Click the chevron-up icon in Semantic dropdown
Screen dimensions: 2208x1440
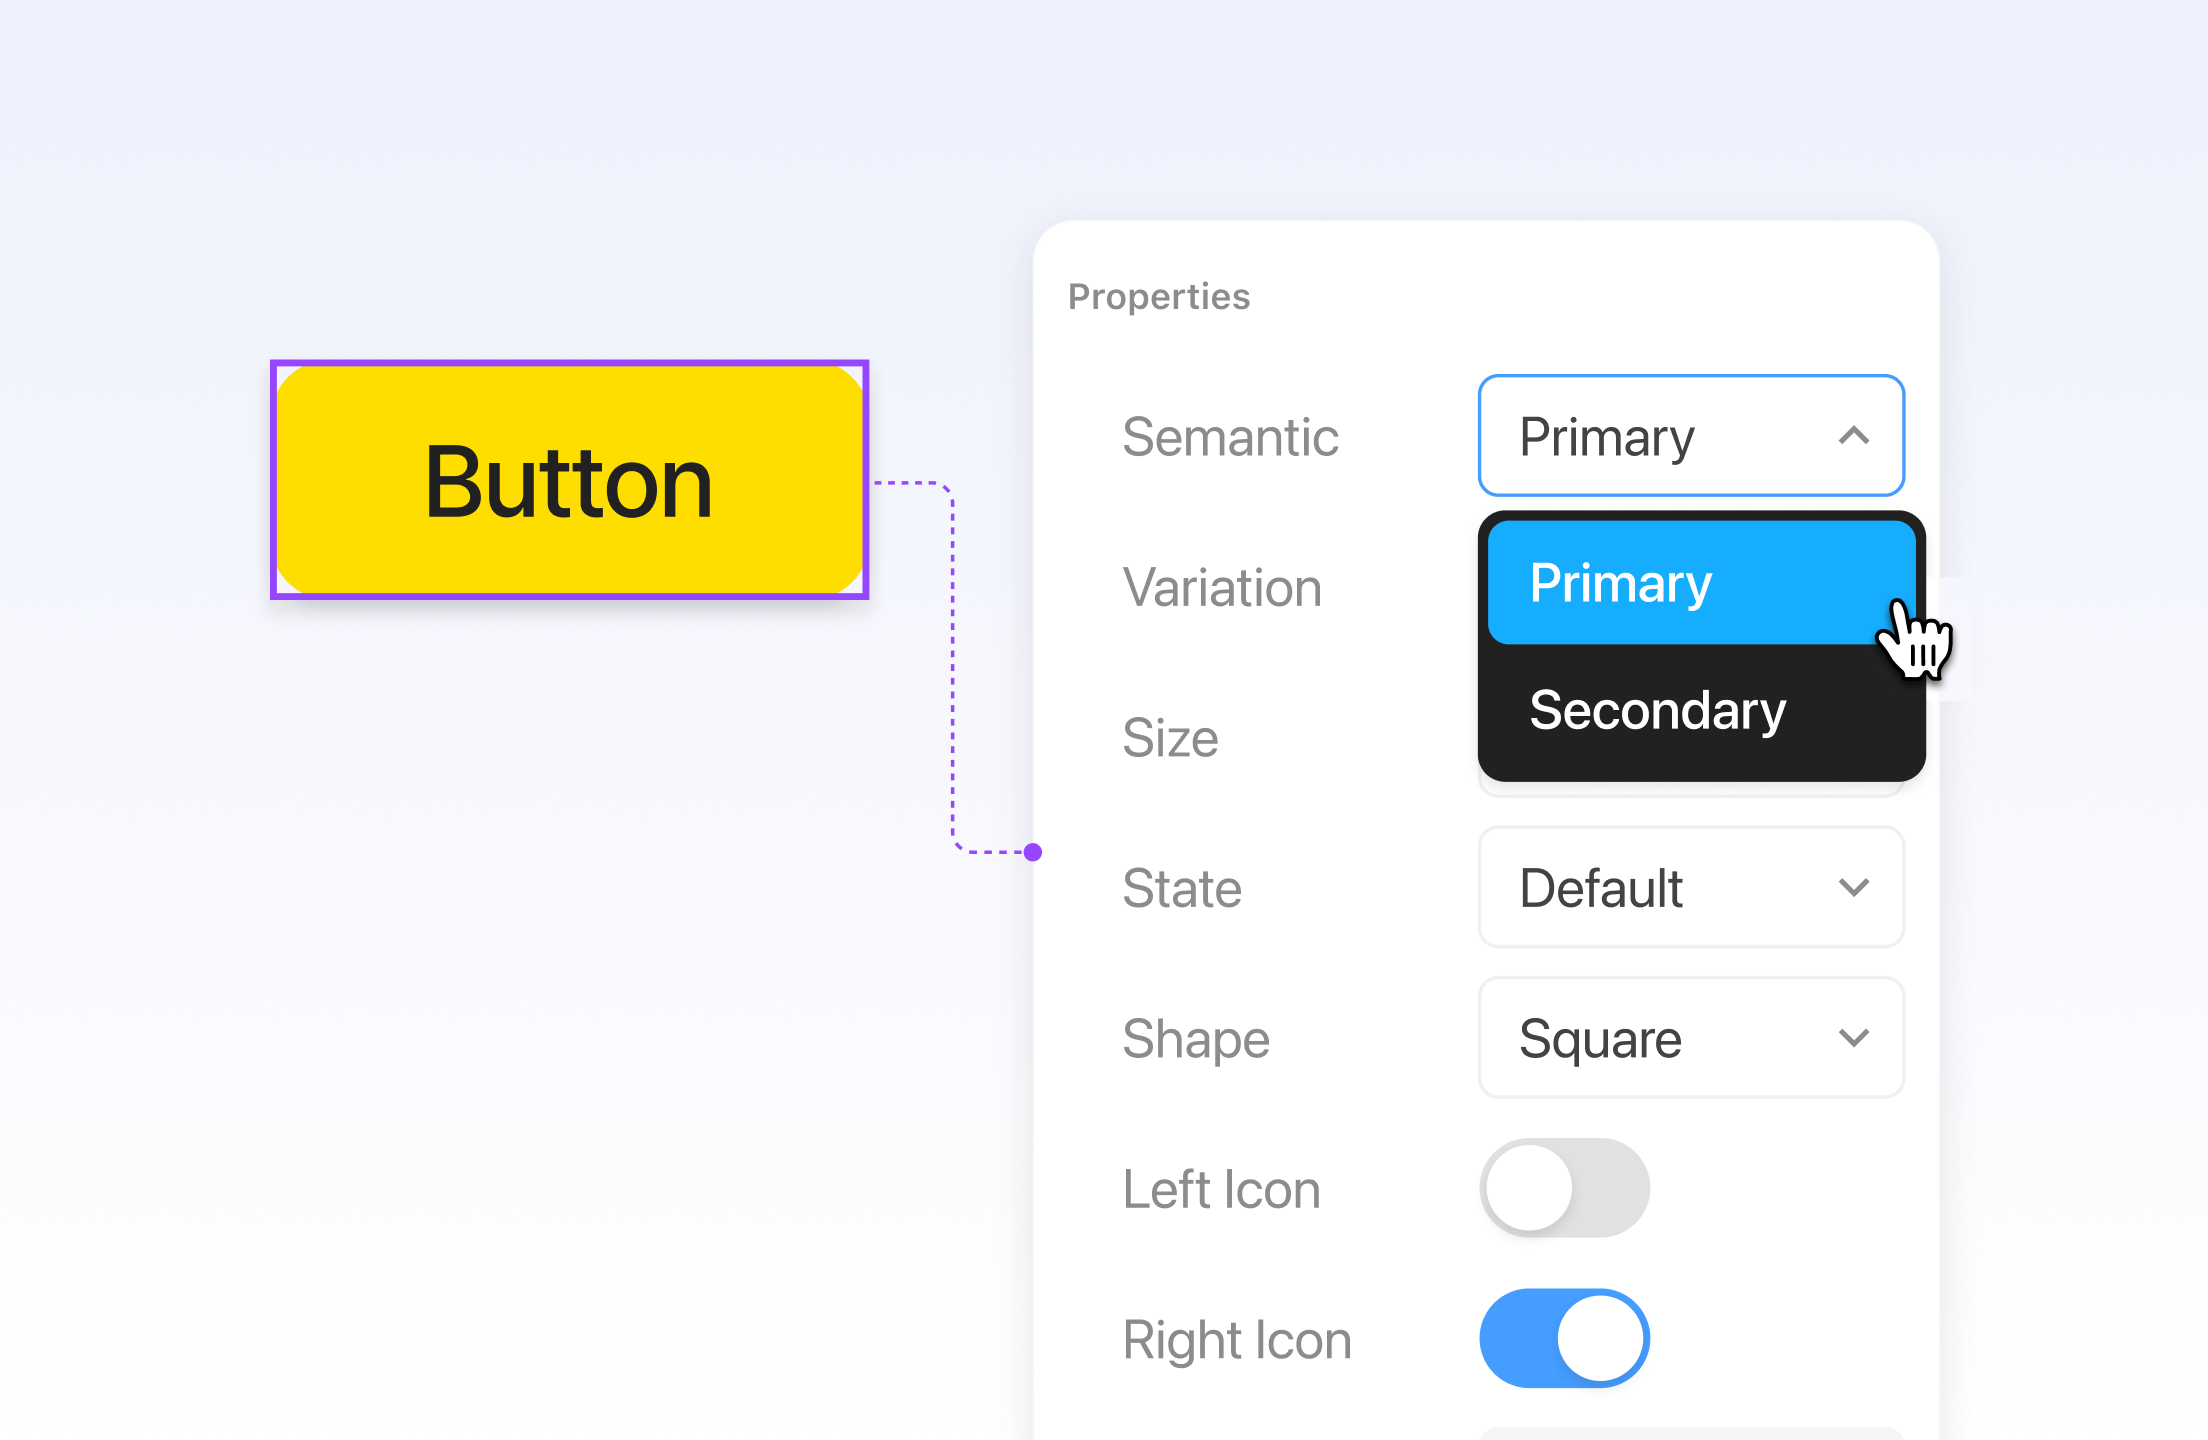tap(1853, 436)
